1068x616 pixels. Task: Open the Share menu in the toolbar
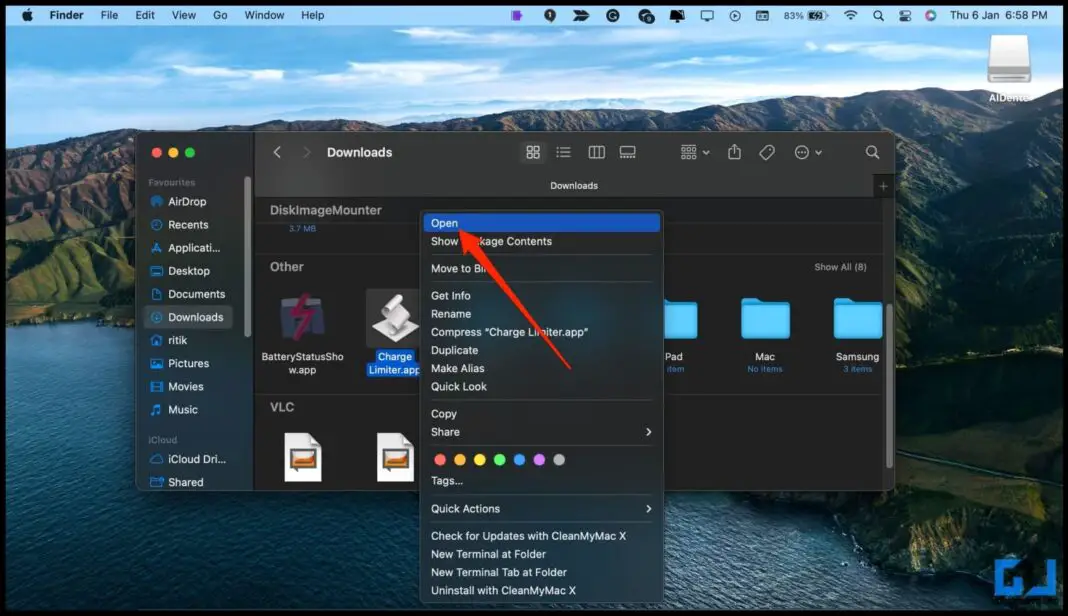[x=735, y=152]
